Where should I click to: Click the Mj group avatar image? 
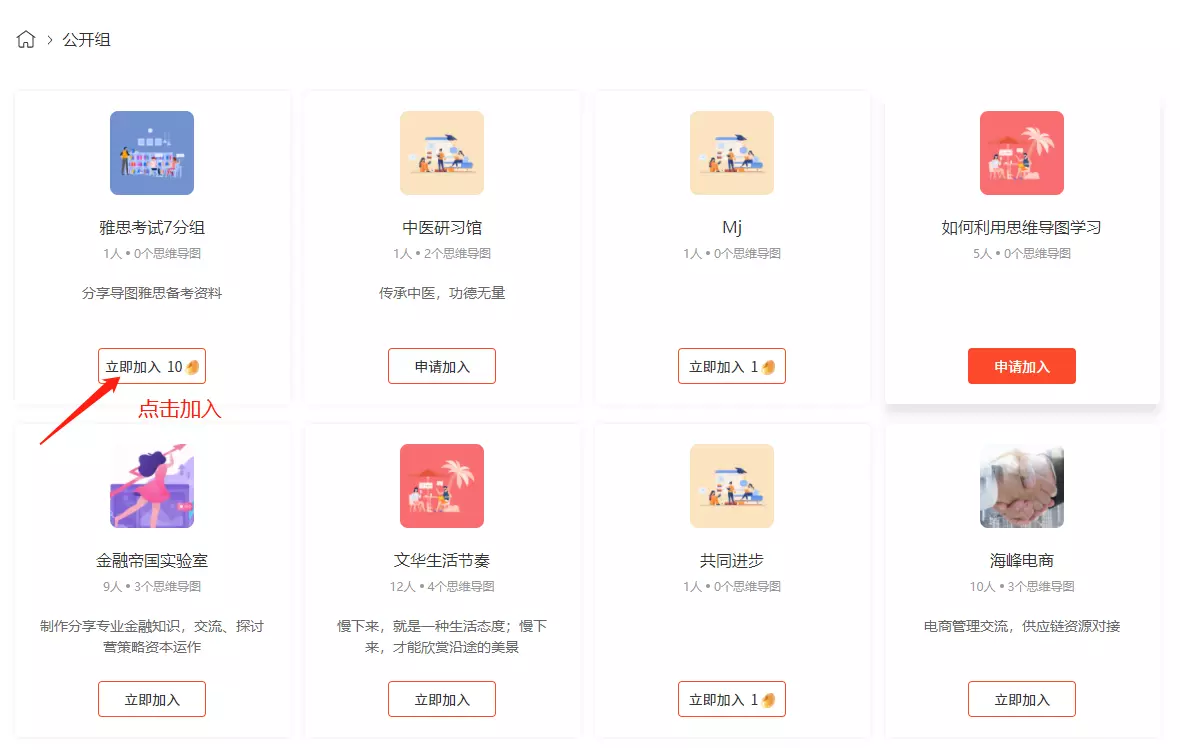(732, 153)
